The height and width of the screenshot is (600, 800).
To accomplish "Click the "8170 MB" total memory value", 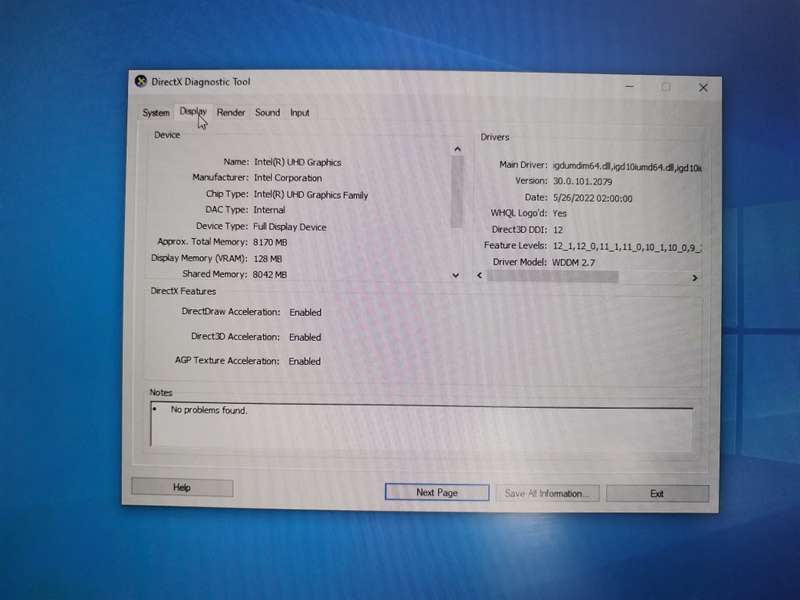I will pyautogui.click(x=270, y=242).
